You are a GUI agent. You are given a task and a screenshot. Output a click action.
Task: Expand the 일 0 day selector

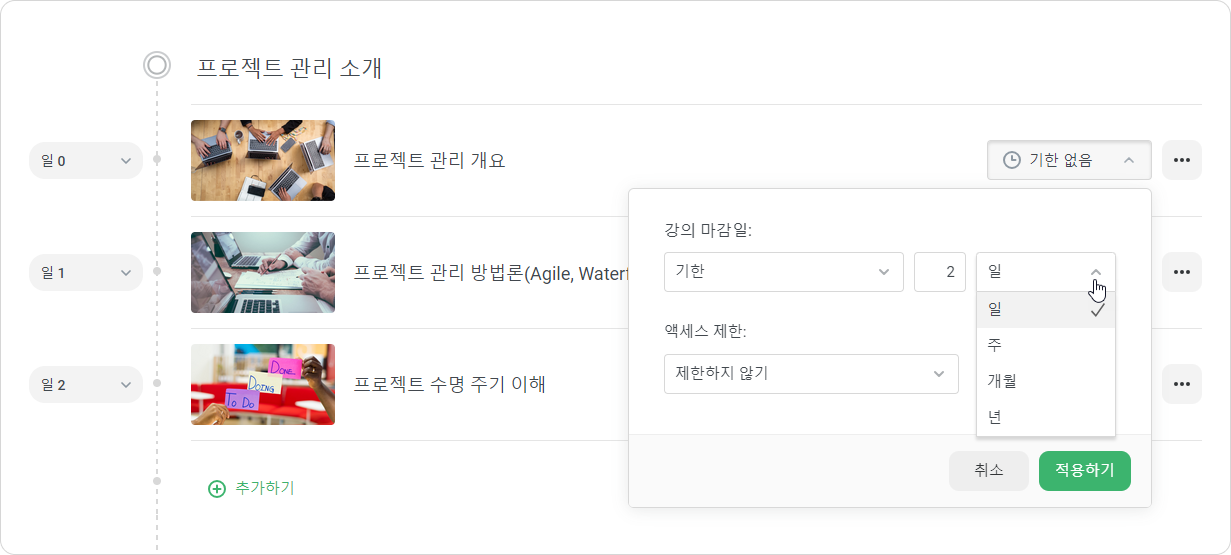click(86, 160)
